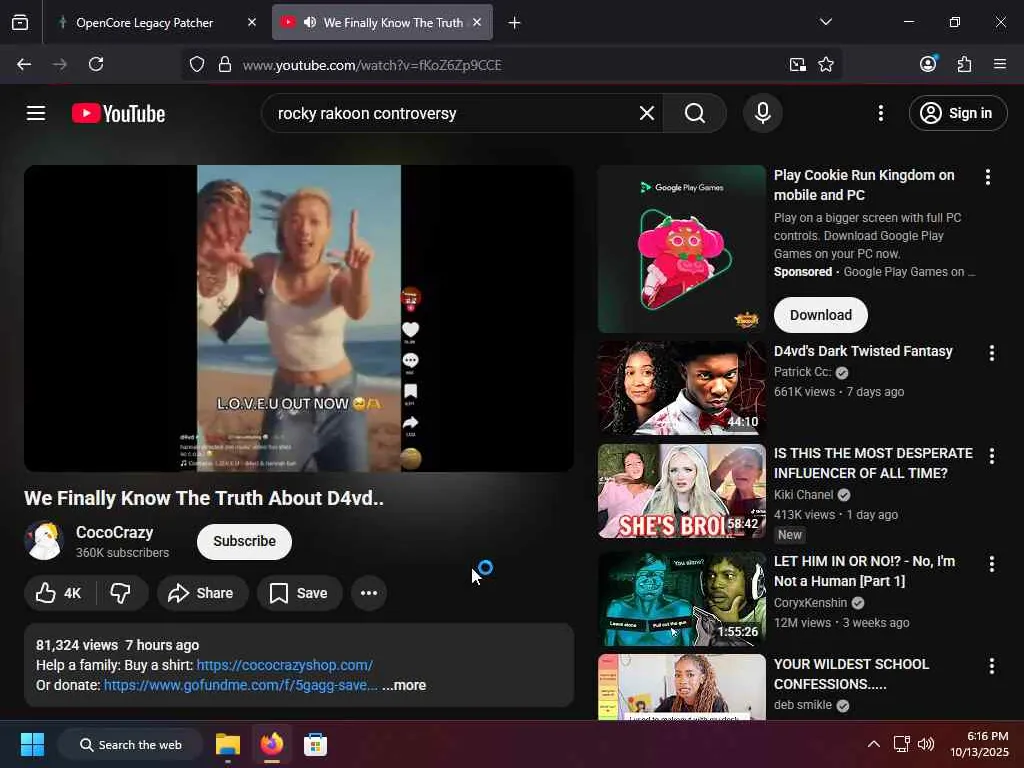Open the YouTube guide hamburger menu

(36, 113)
